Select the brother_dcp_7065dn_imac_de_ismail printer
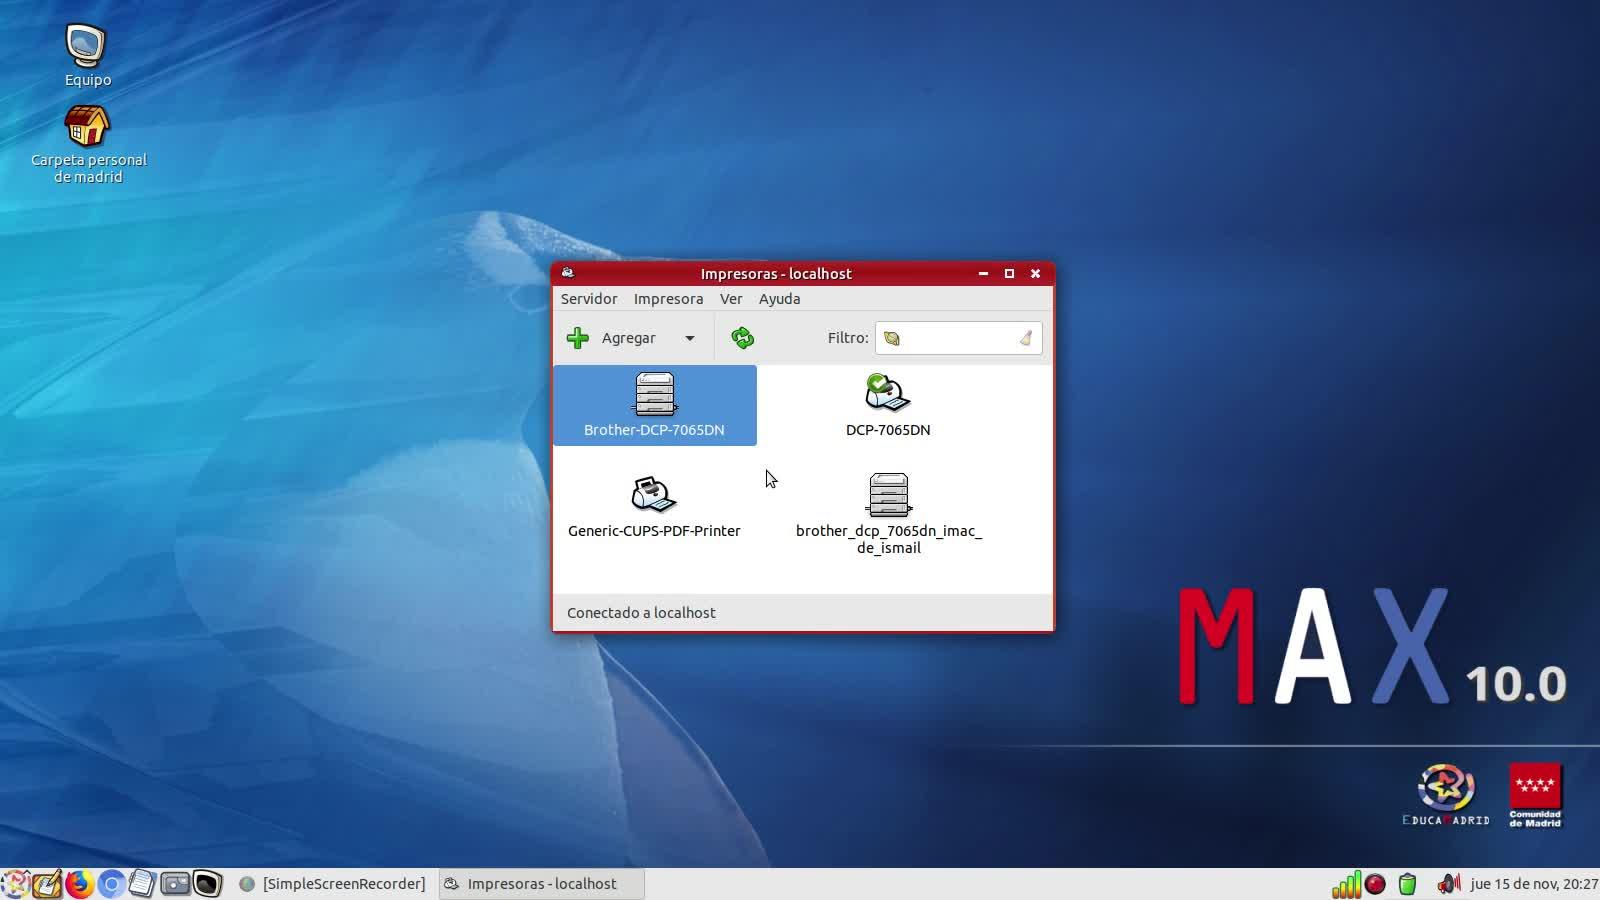The image size is (1600, 900). point(889,513)
